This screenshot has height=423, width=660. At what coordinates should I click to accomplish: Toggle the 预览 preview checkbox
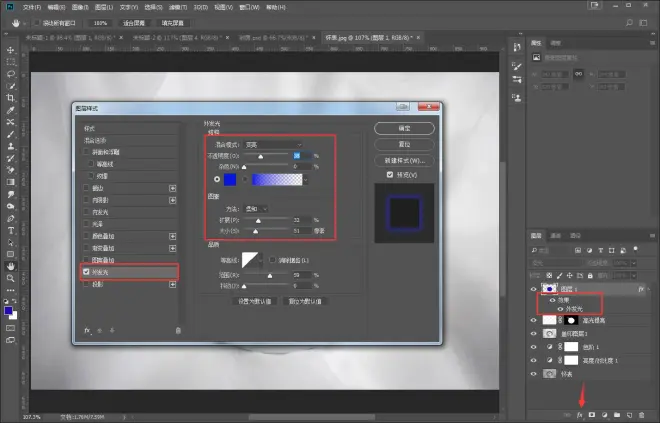pyautogui.click(x=390, y=174)
